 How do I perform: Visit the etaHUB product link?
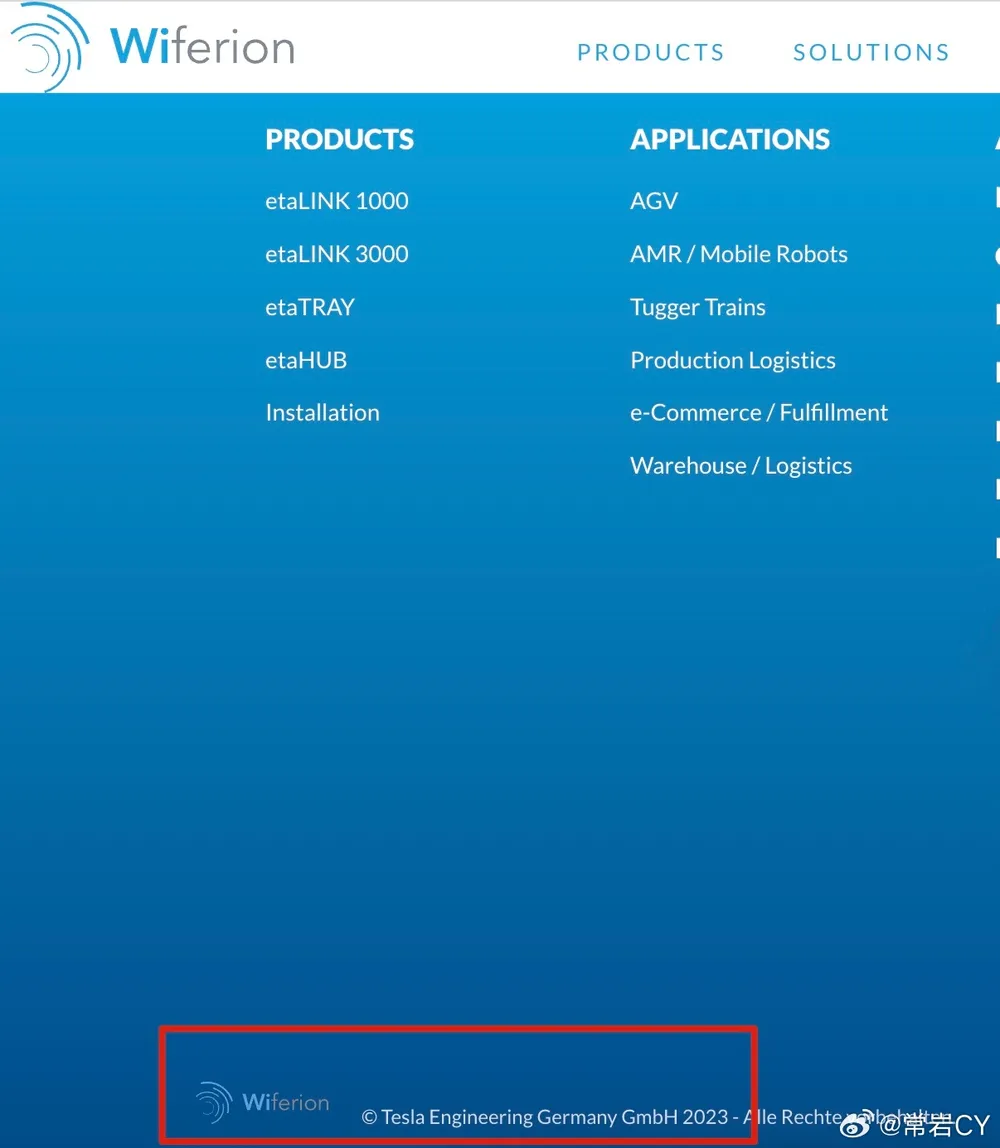click(306, 360)
